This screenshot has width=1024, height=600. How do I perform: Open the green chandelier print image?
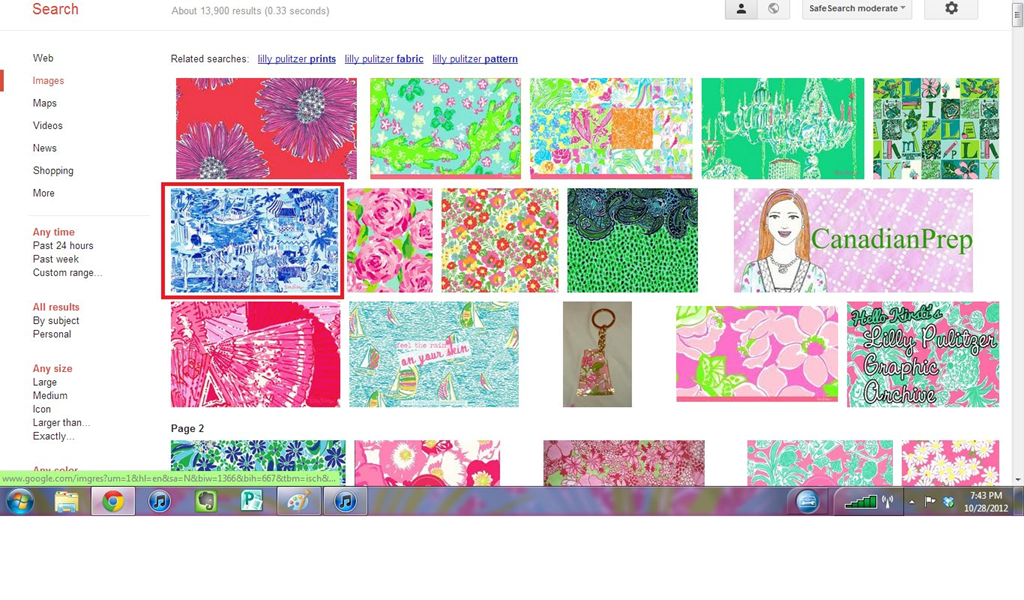point(783,129)
